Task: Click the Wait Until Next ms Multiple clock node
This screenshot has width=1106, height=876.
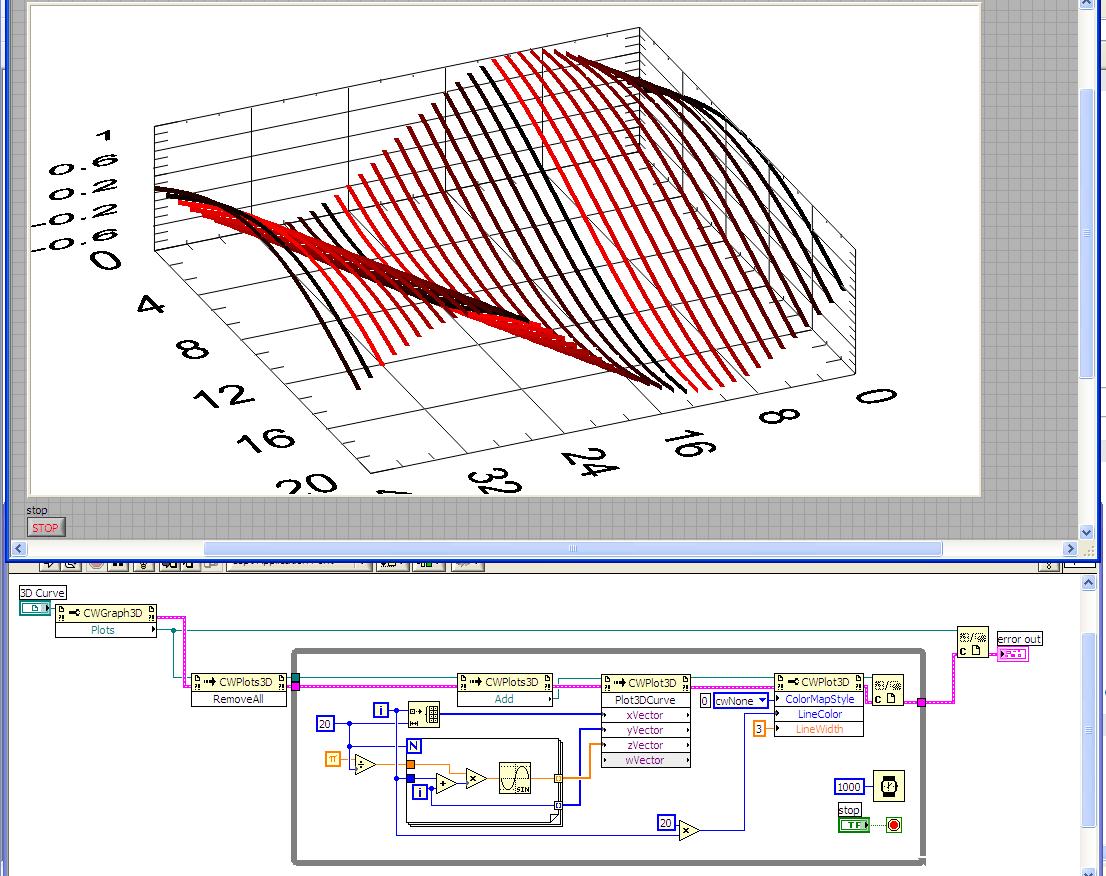Action: 887,786
